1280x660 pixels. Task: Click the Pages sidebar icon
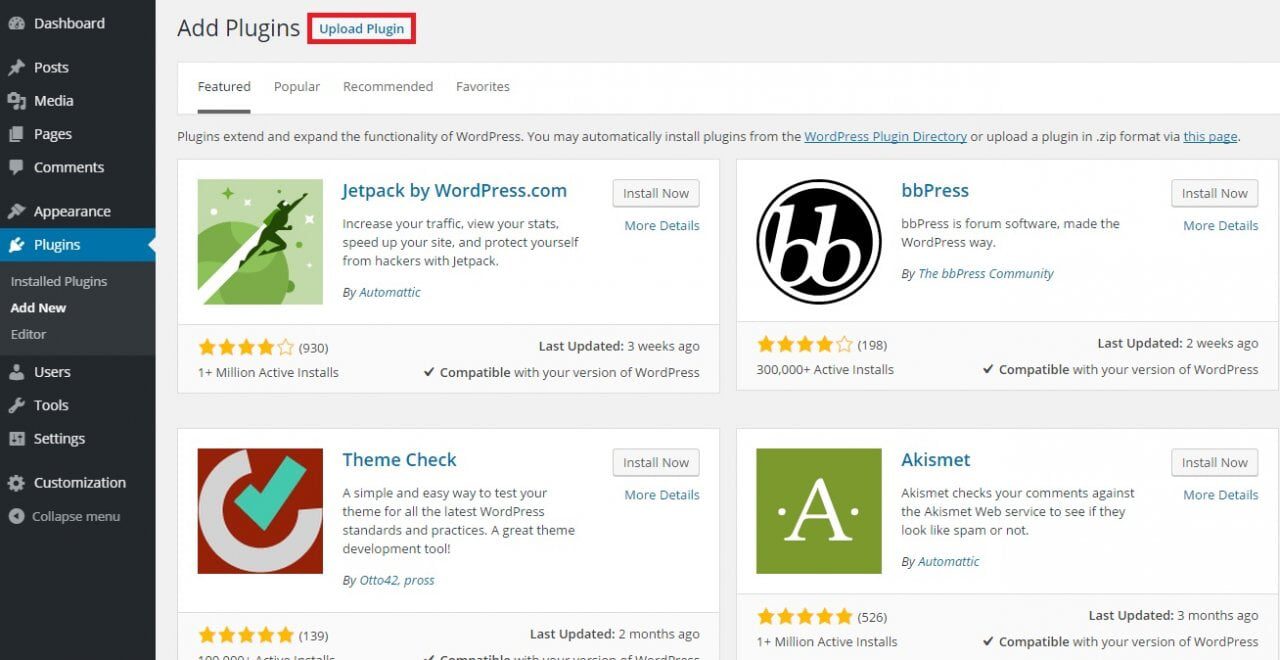(16, 134)
